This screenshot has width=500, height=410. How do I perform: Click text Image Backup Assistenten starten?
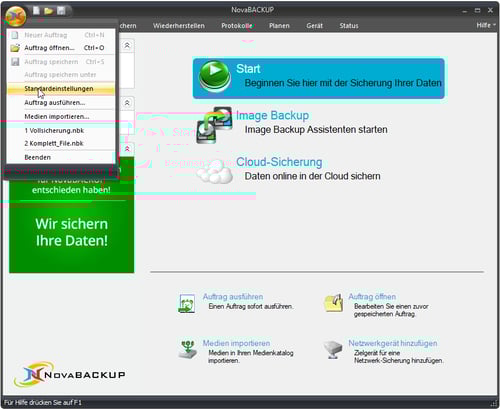click(316, 130)
